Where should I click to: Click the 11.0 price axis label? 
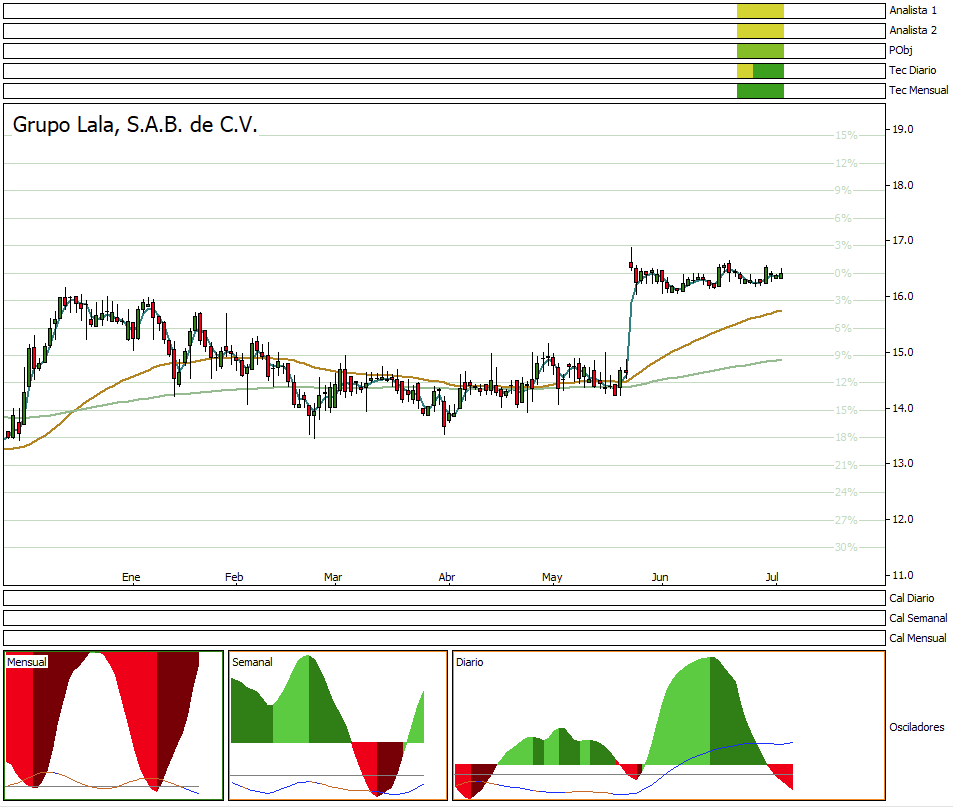point(903,575)
